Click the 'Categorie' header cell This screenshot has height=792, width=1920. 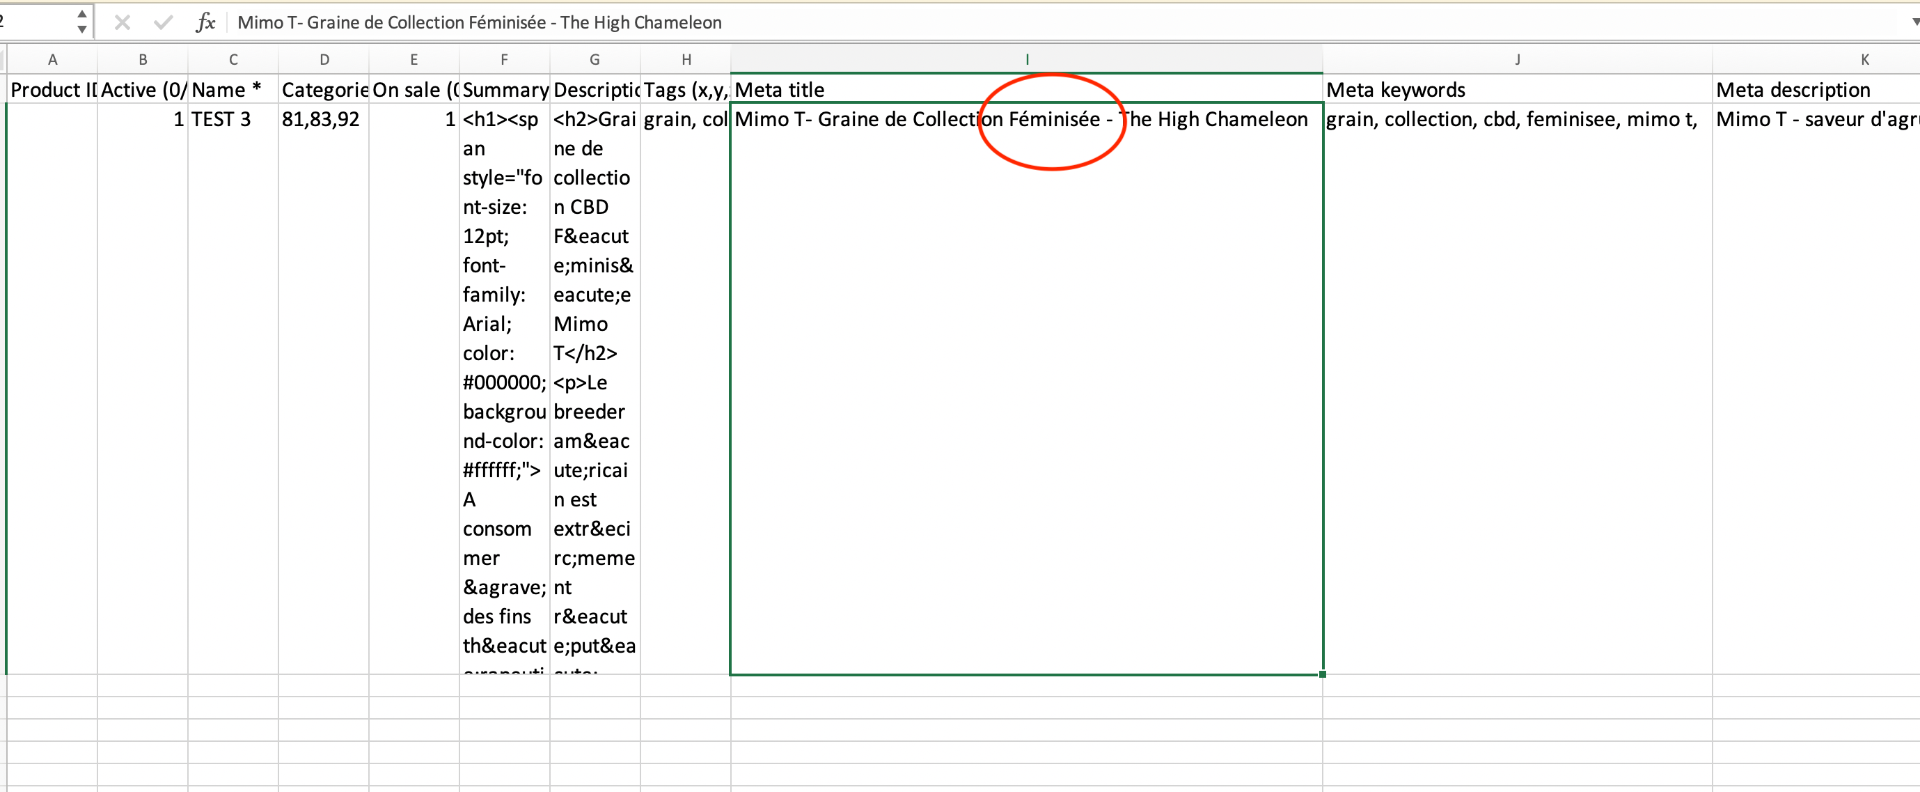[324, 89]
